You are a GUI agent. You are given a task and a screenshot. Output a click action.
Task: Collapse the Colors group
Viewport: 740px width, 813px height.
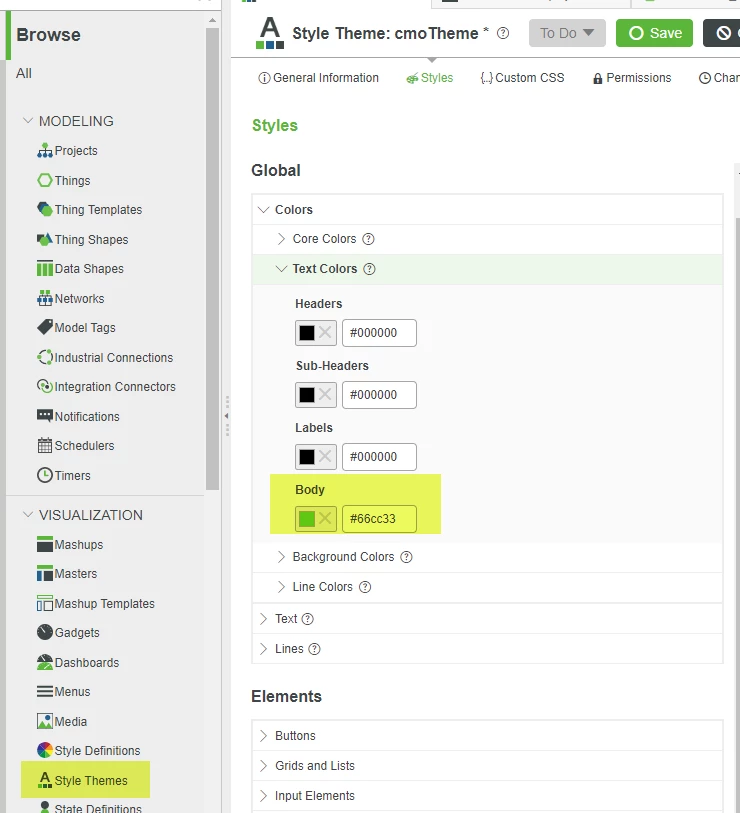click(263, 209)
